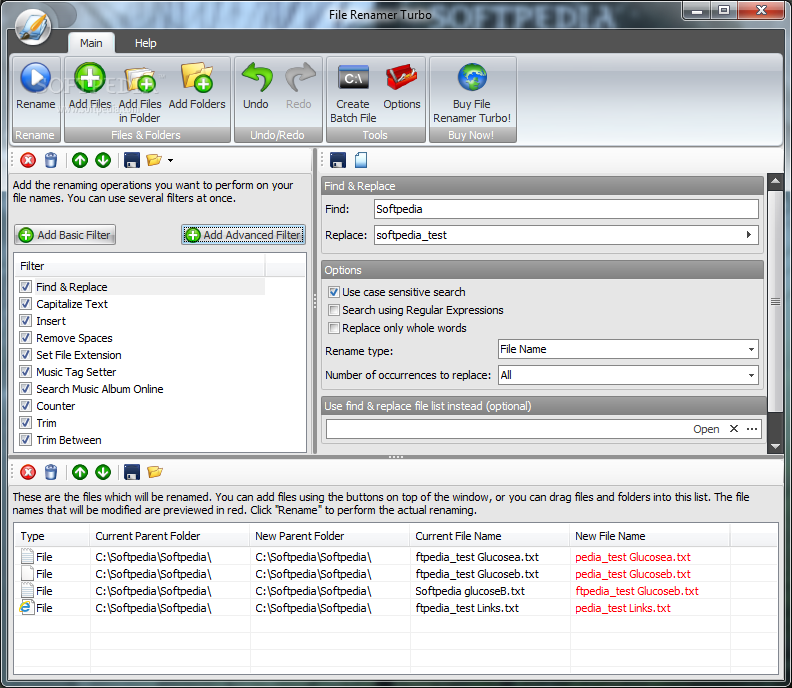
Task: Uncheck the Find & Replace filter
Action: pos(25,287)
